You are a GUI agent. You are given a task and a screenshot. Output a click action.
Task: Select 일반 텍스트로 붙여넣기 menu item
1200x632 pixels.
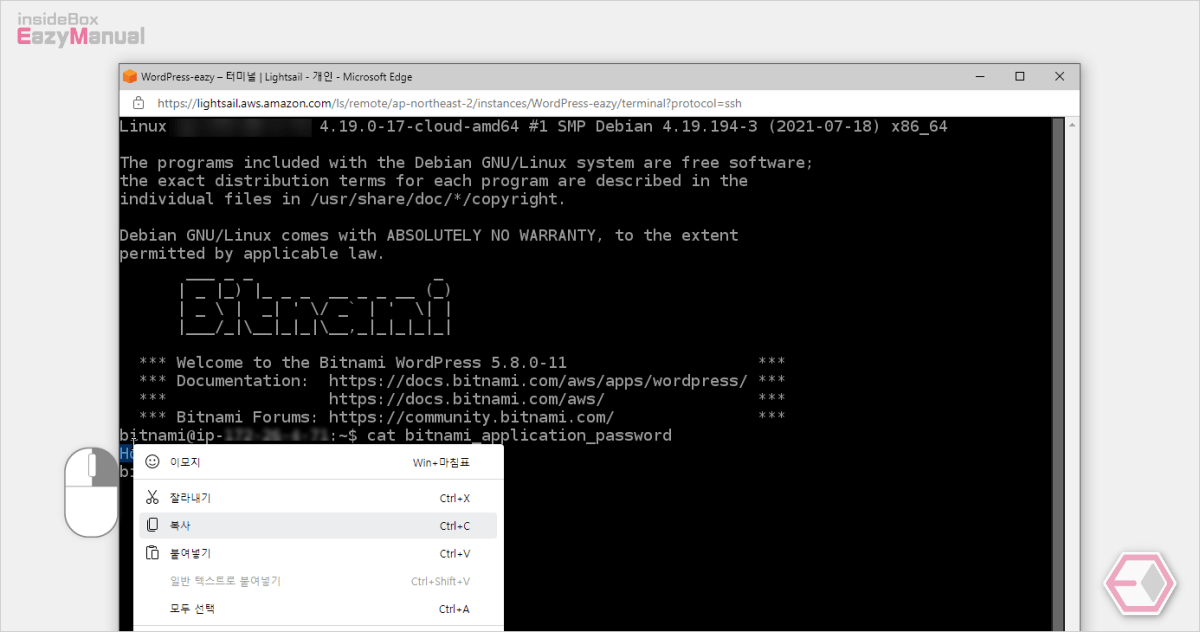click(318, 581)
